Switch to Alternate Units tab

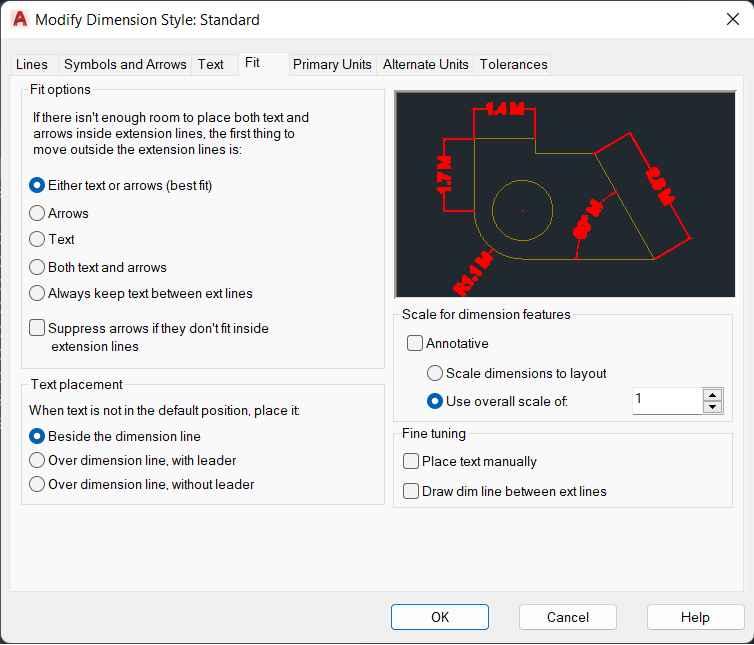426,64
